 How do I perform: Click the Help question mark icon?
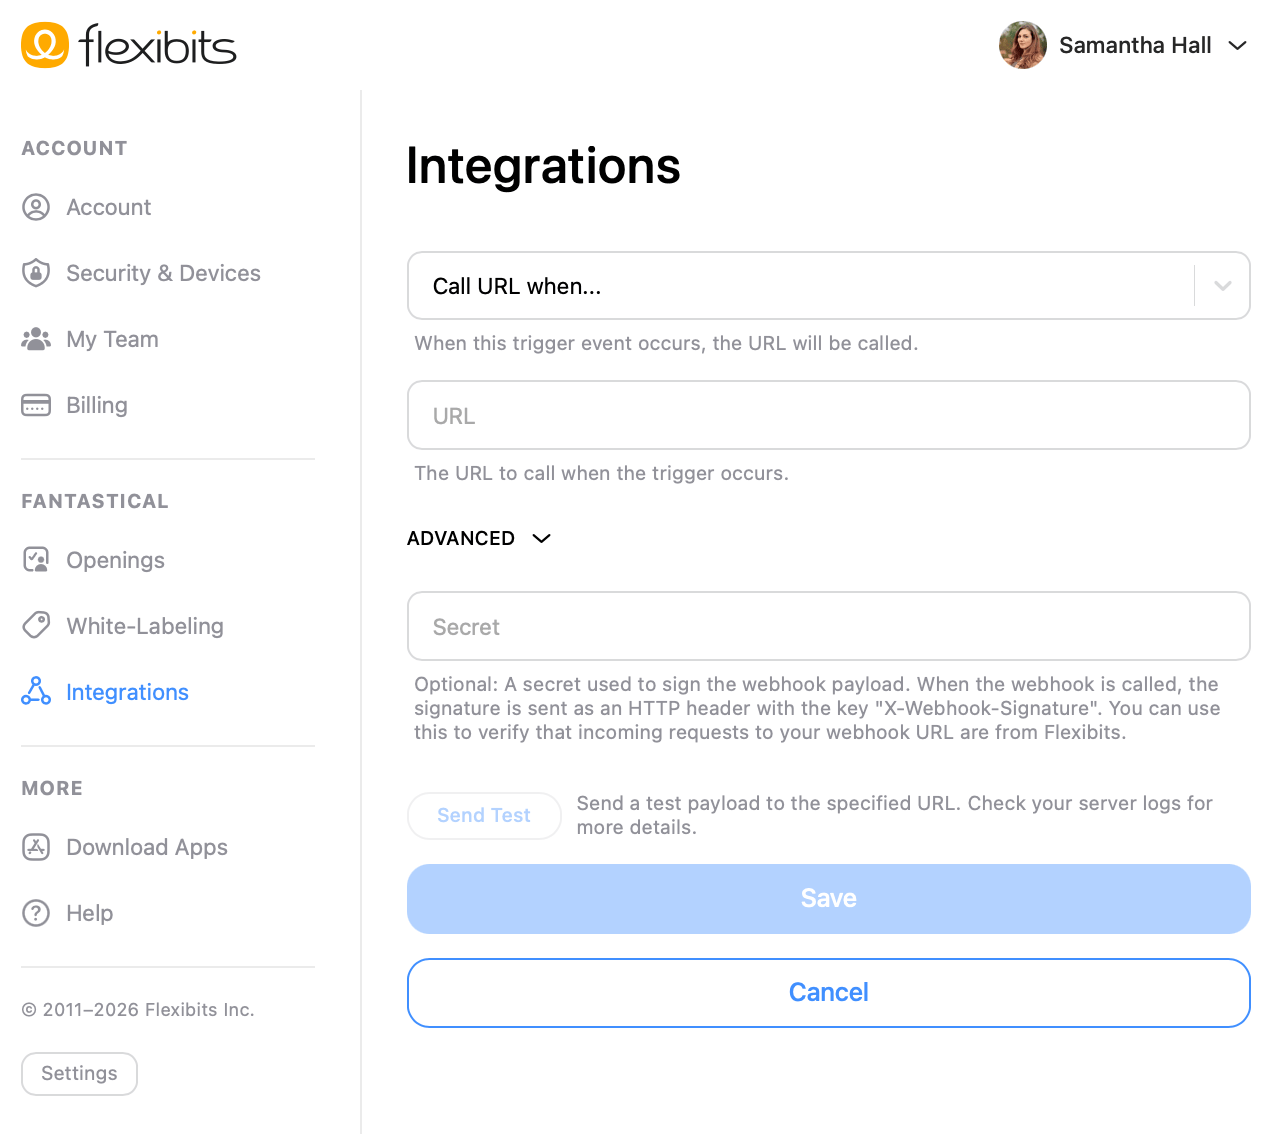(36, 913)
